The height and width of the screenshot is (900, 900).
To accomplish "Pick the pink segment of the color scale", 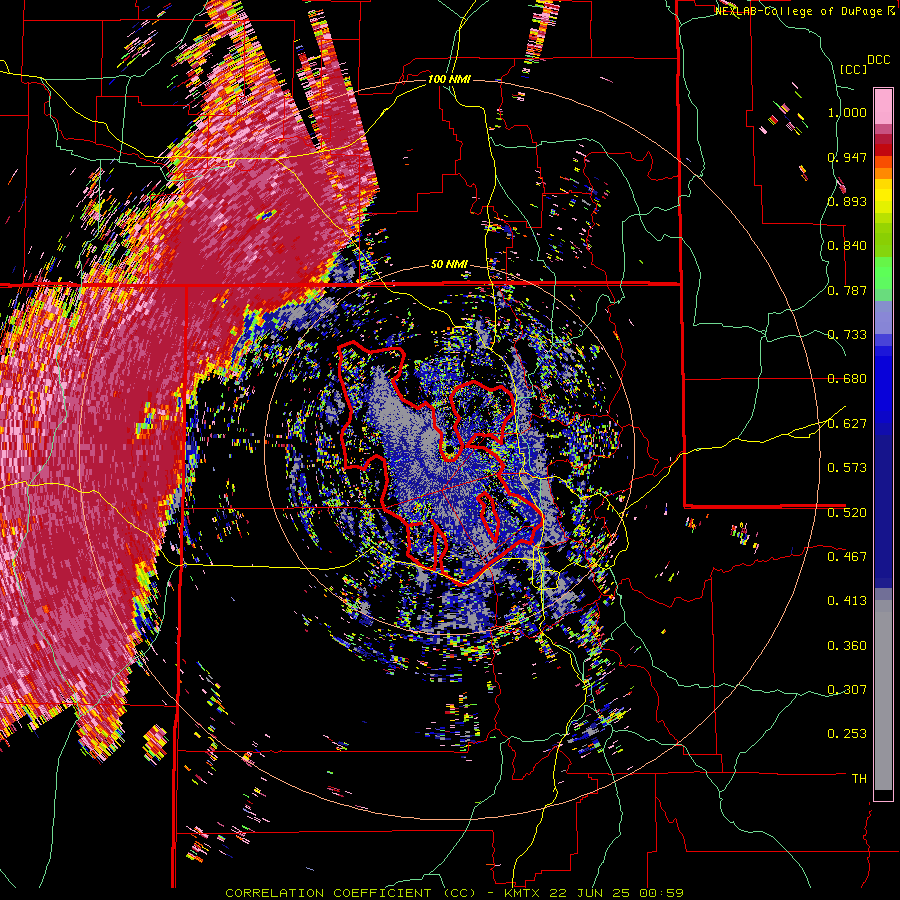I will 883,107.
